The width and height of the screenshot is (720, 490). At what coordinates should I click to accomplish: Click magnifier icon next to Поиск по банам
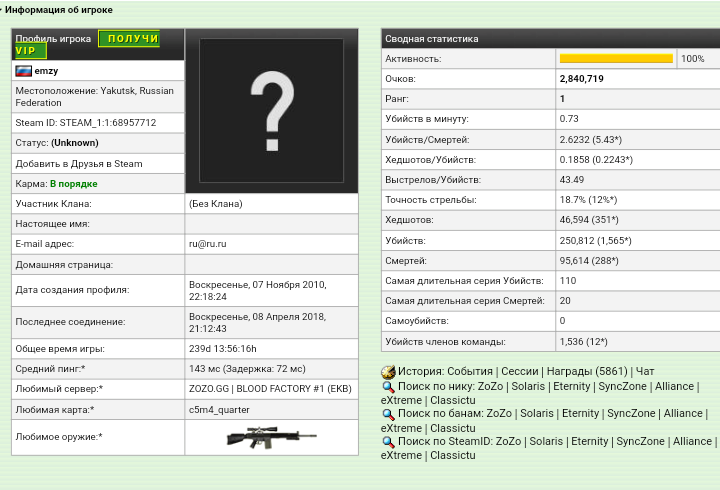point(388,414)
